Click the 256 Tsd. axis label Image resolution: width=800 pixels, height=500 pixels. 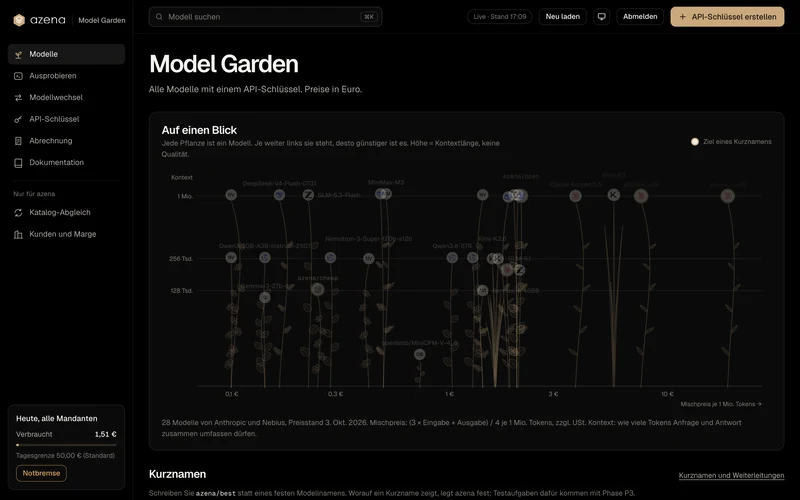181,259
